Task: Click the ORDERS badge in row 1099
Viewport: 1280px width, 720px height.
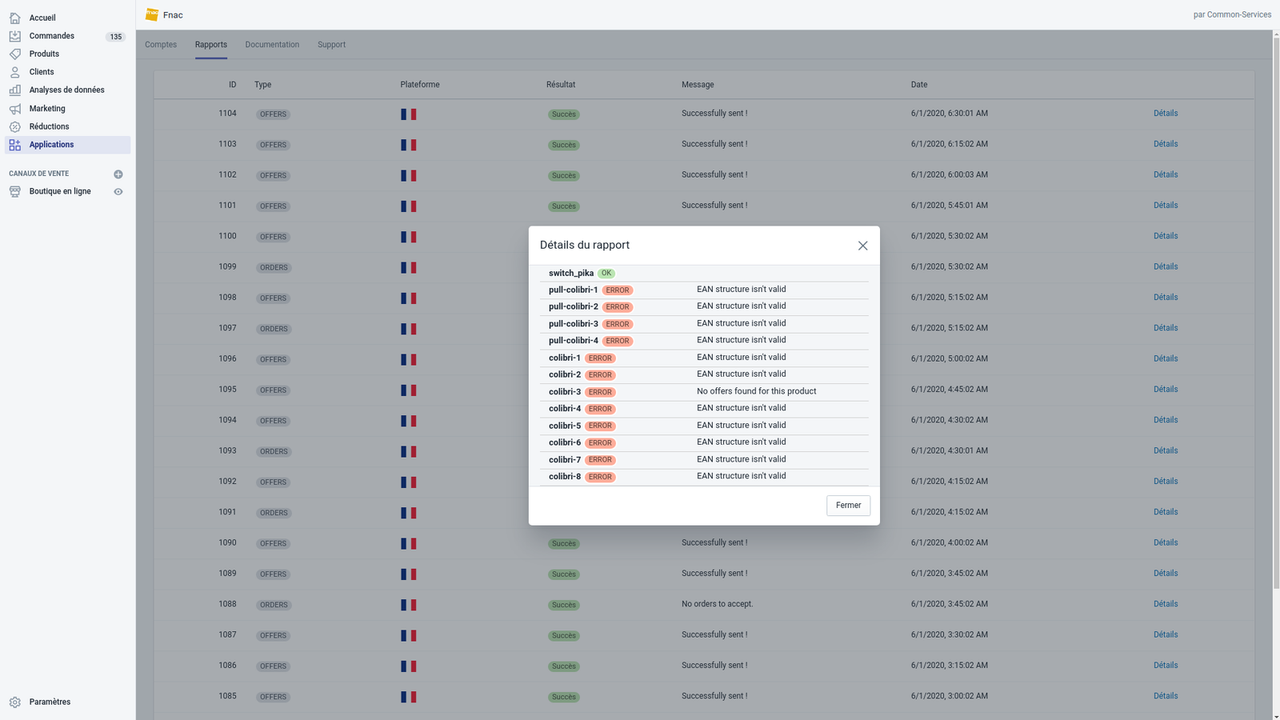Action: click(x=274, y=267)
